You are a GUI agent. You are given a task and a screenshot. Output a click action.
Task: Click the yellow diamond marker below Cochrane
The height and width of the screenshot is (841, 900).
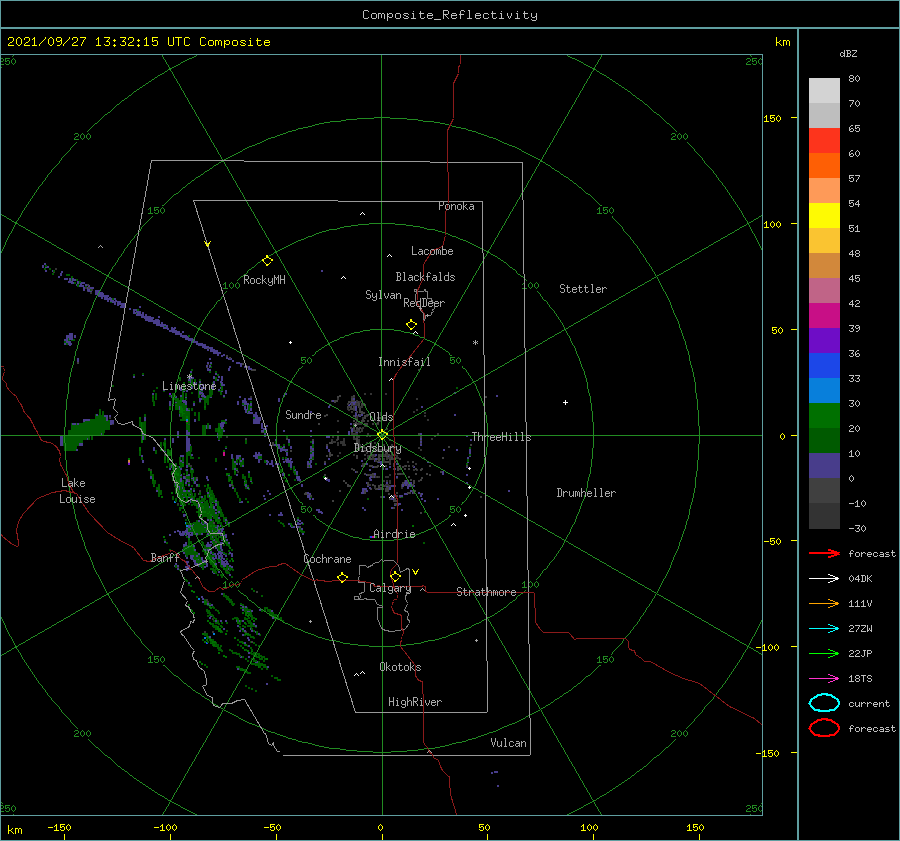click(x=343, y=577)
